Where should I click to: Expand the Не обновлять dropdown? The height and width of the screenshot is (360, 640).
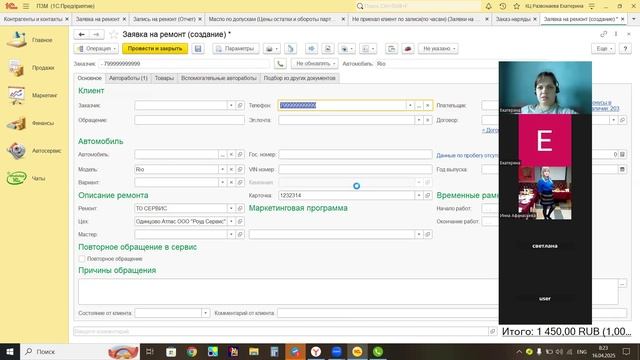[x=314, y=64]
